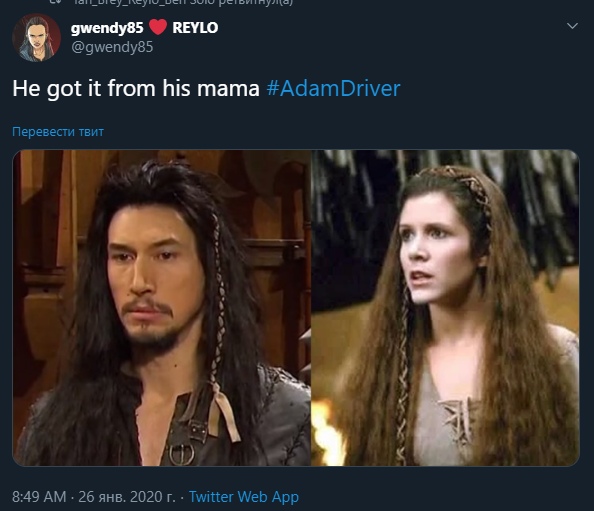Click the 26 янв. 2020 г. date

tap(127, 497)
